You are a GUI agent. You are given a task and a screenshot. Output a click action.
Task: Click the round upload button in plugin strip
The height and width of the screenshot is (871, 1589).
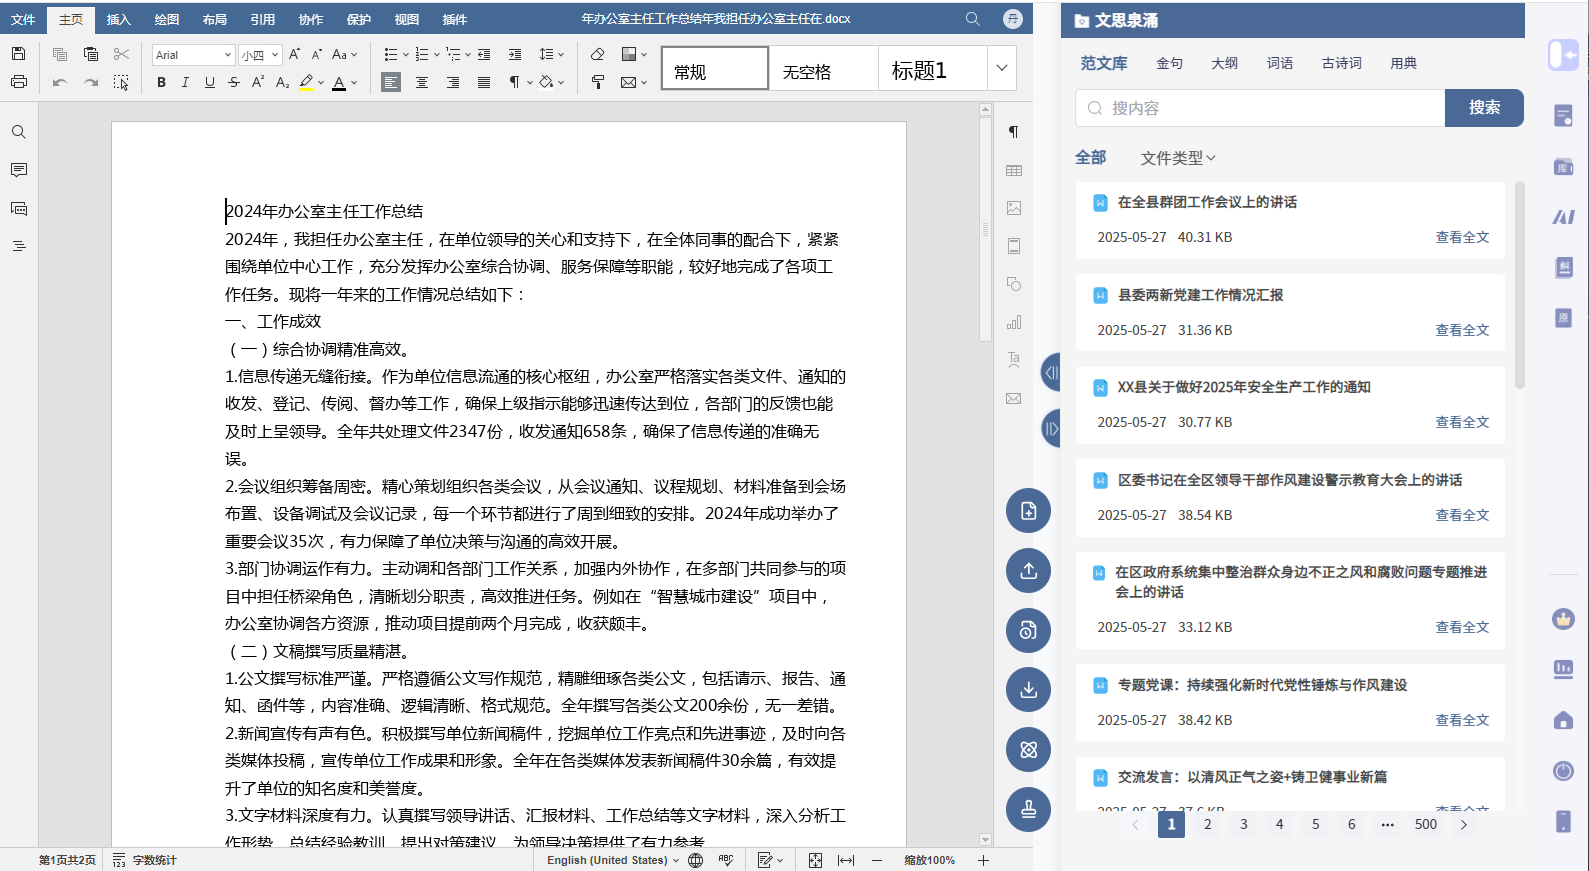coord(1028,571)
